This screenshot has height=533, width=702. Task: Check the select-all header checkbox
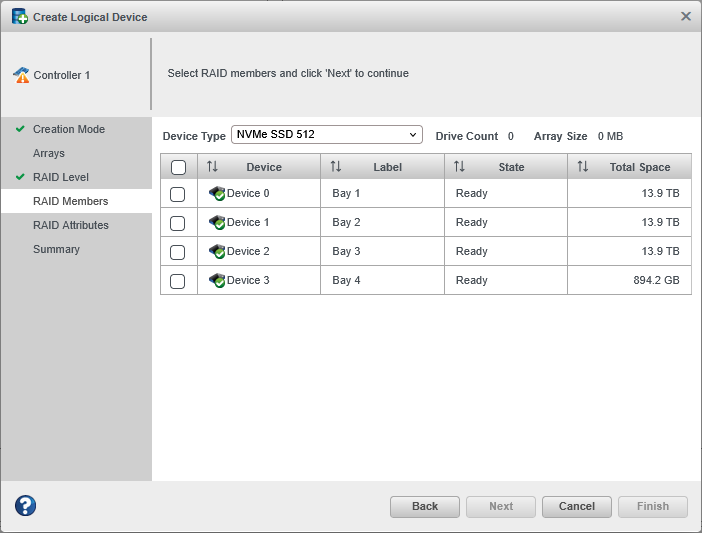[178, 167]
